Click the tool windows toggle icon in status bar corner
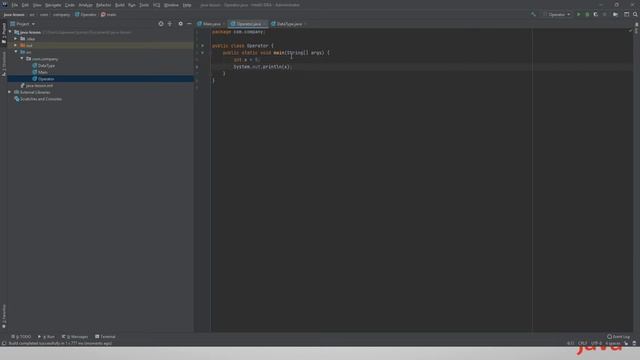 [x=4, y=343]
